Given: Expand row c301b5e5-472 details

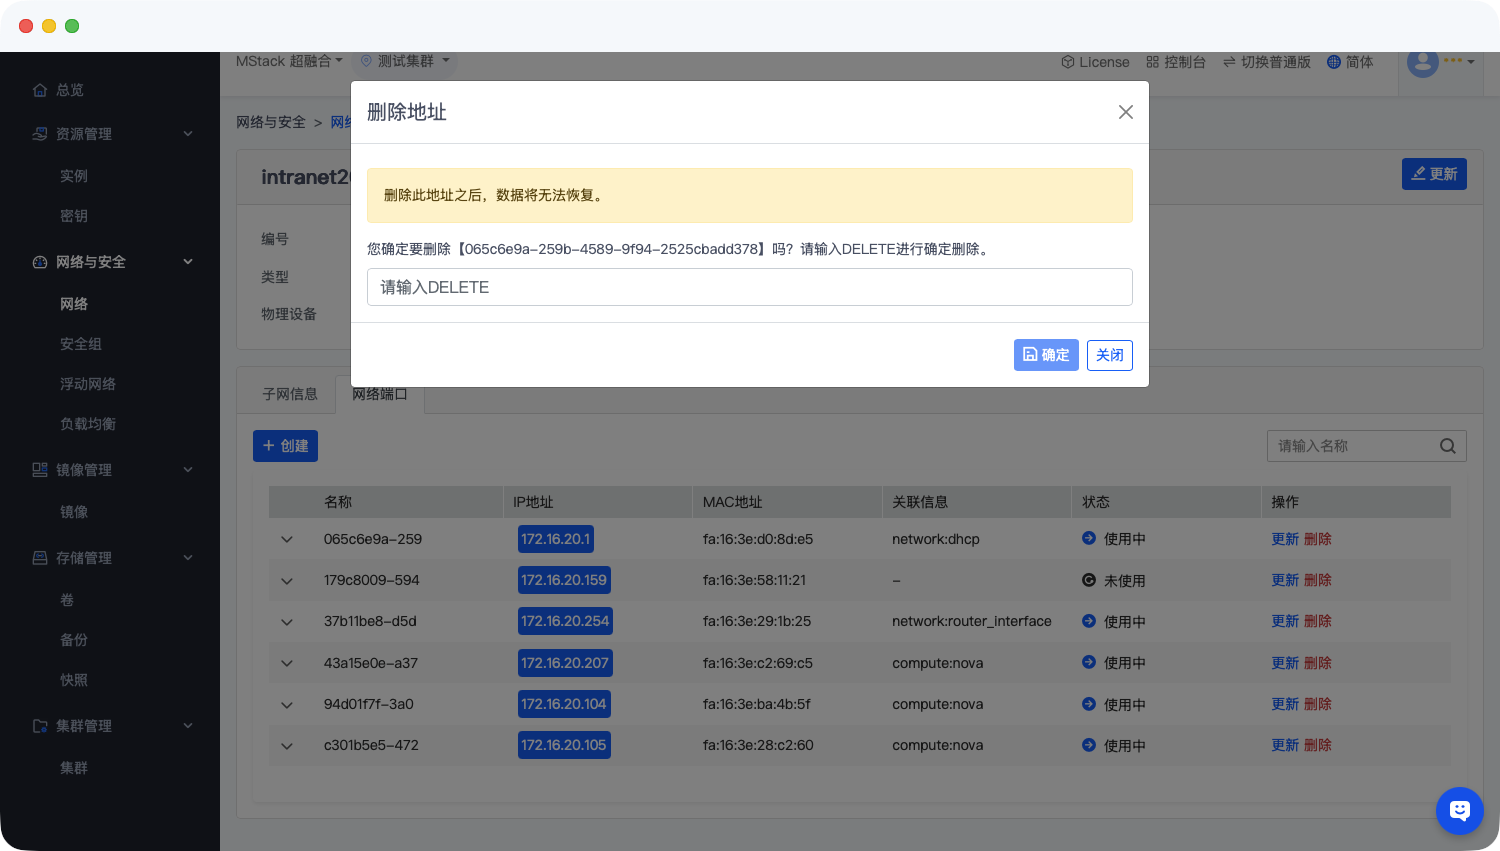Looking at the screenshot, I should pos(287,746).
